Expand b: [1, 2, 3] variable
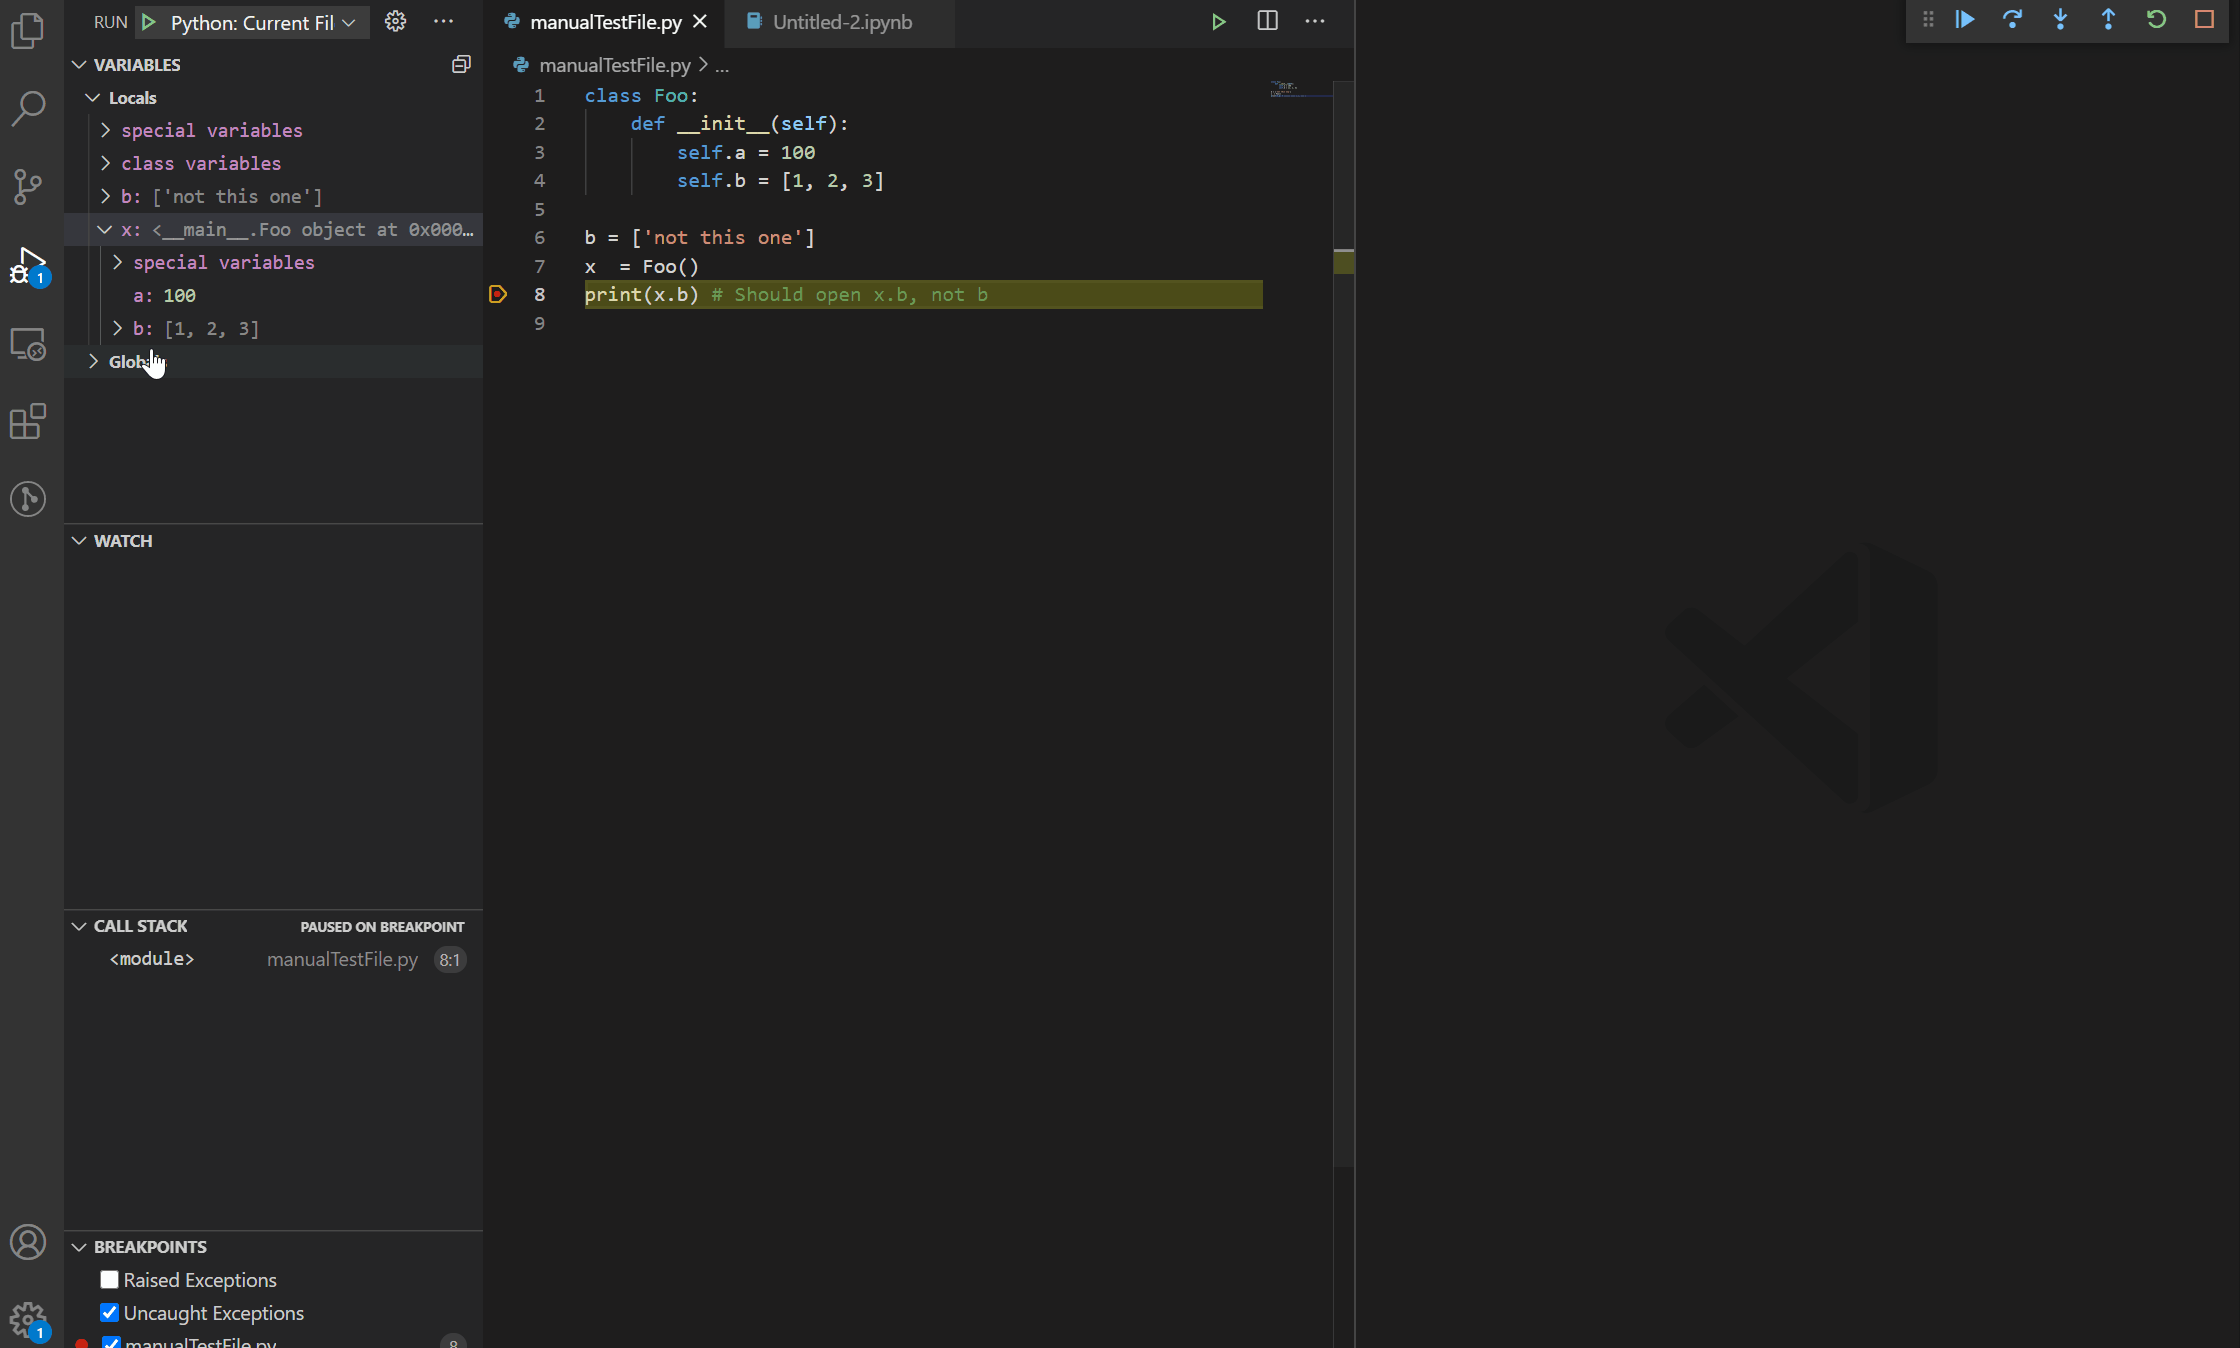Image resolution: width=2240 pixels, height=1348 pixels. (117, 328)
